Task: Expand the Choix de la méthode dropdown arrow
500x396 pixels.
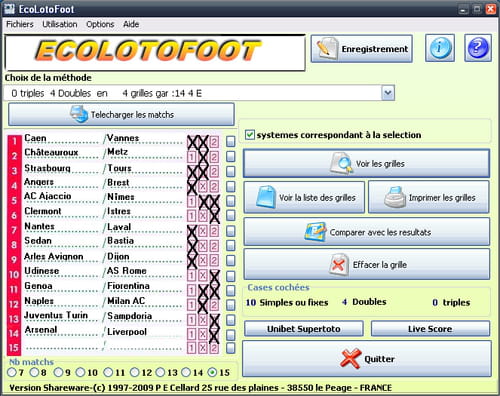Action: 388,93
